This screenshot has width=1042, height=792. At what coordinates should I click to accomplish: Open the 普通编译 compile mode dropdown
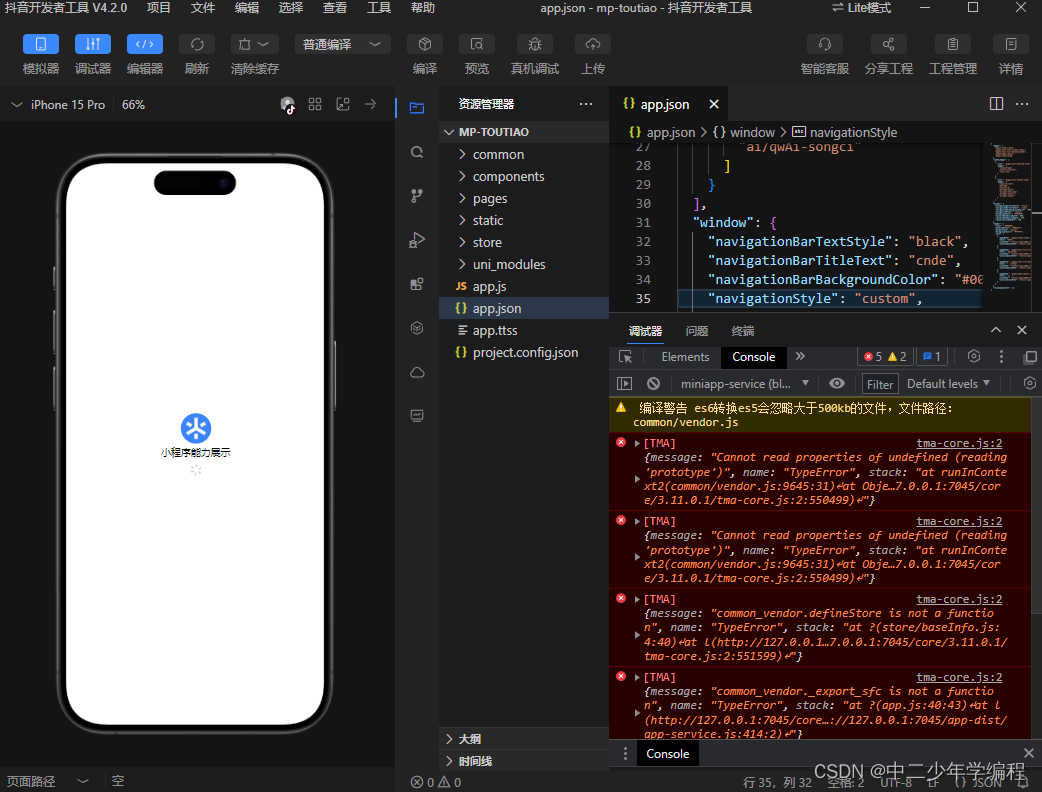coord(342,45)
